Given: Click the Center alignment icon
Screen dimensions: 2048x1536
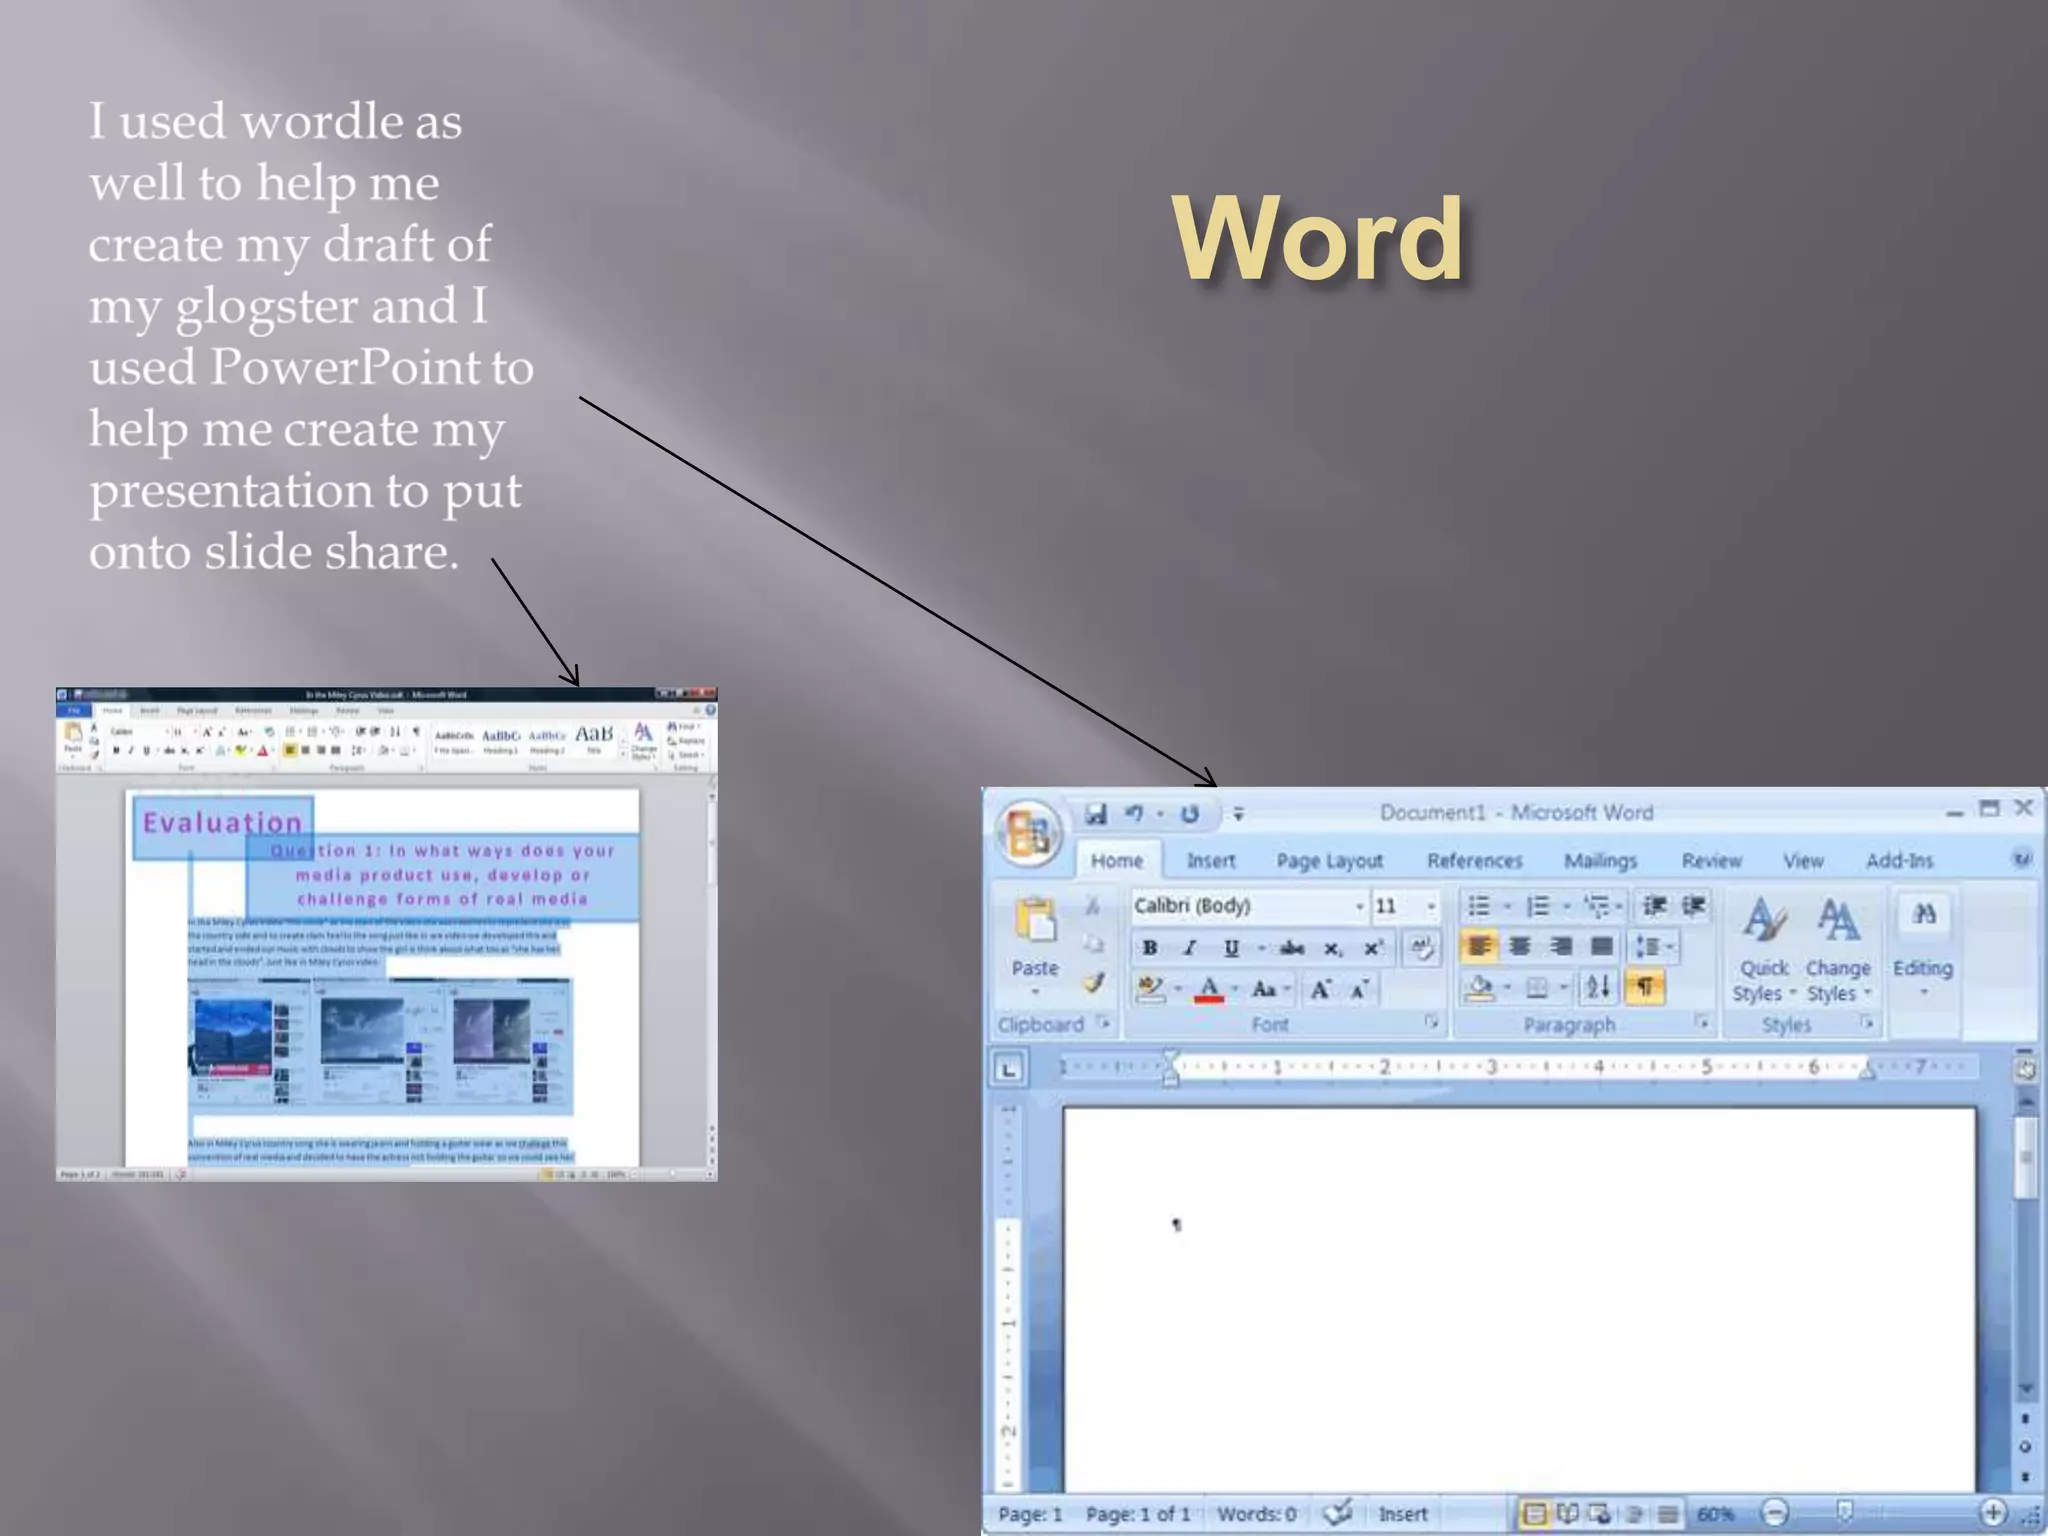Looking at the screenshot, I should [1519, 946].
